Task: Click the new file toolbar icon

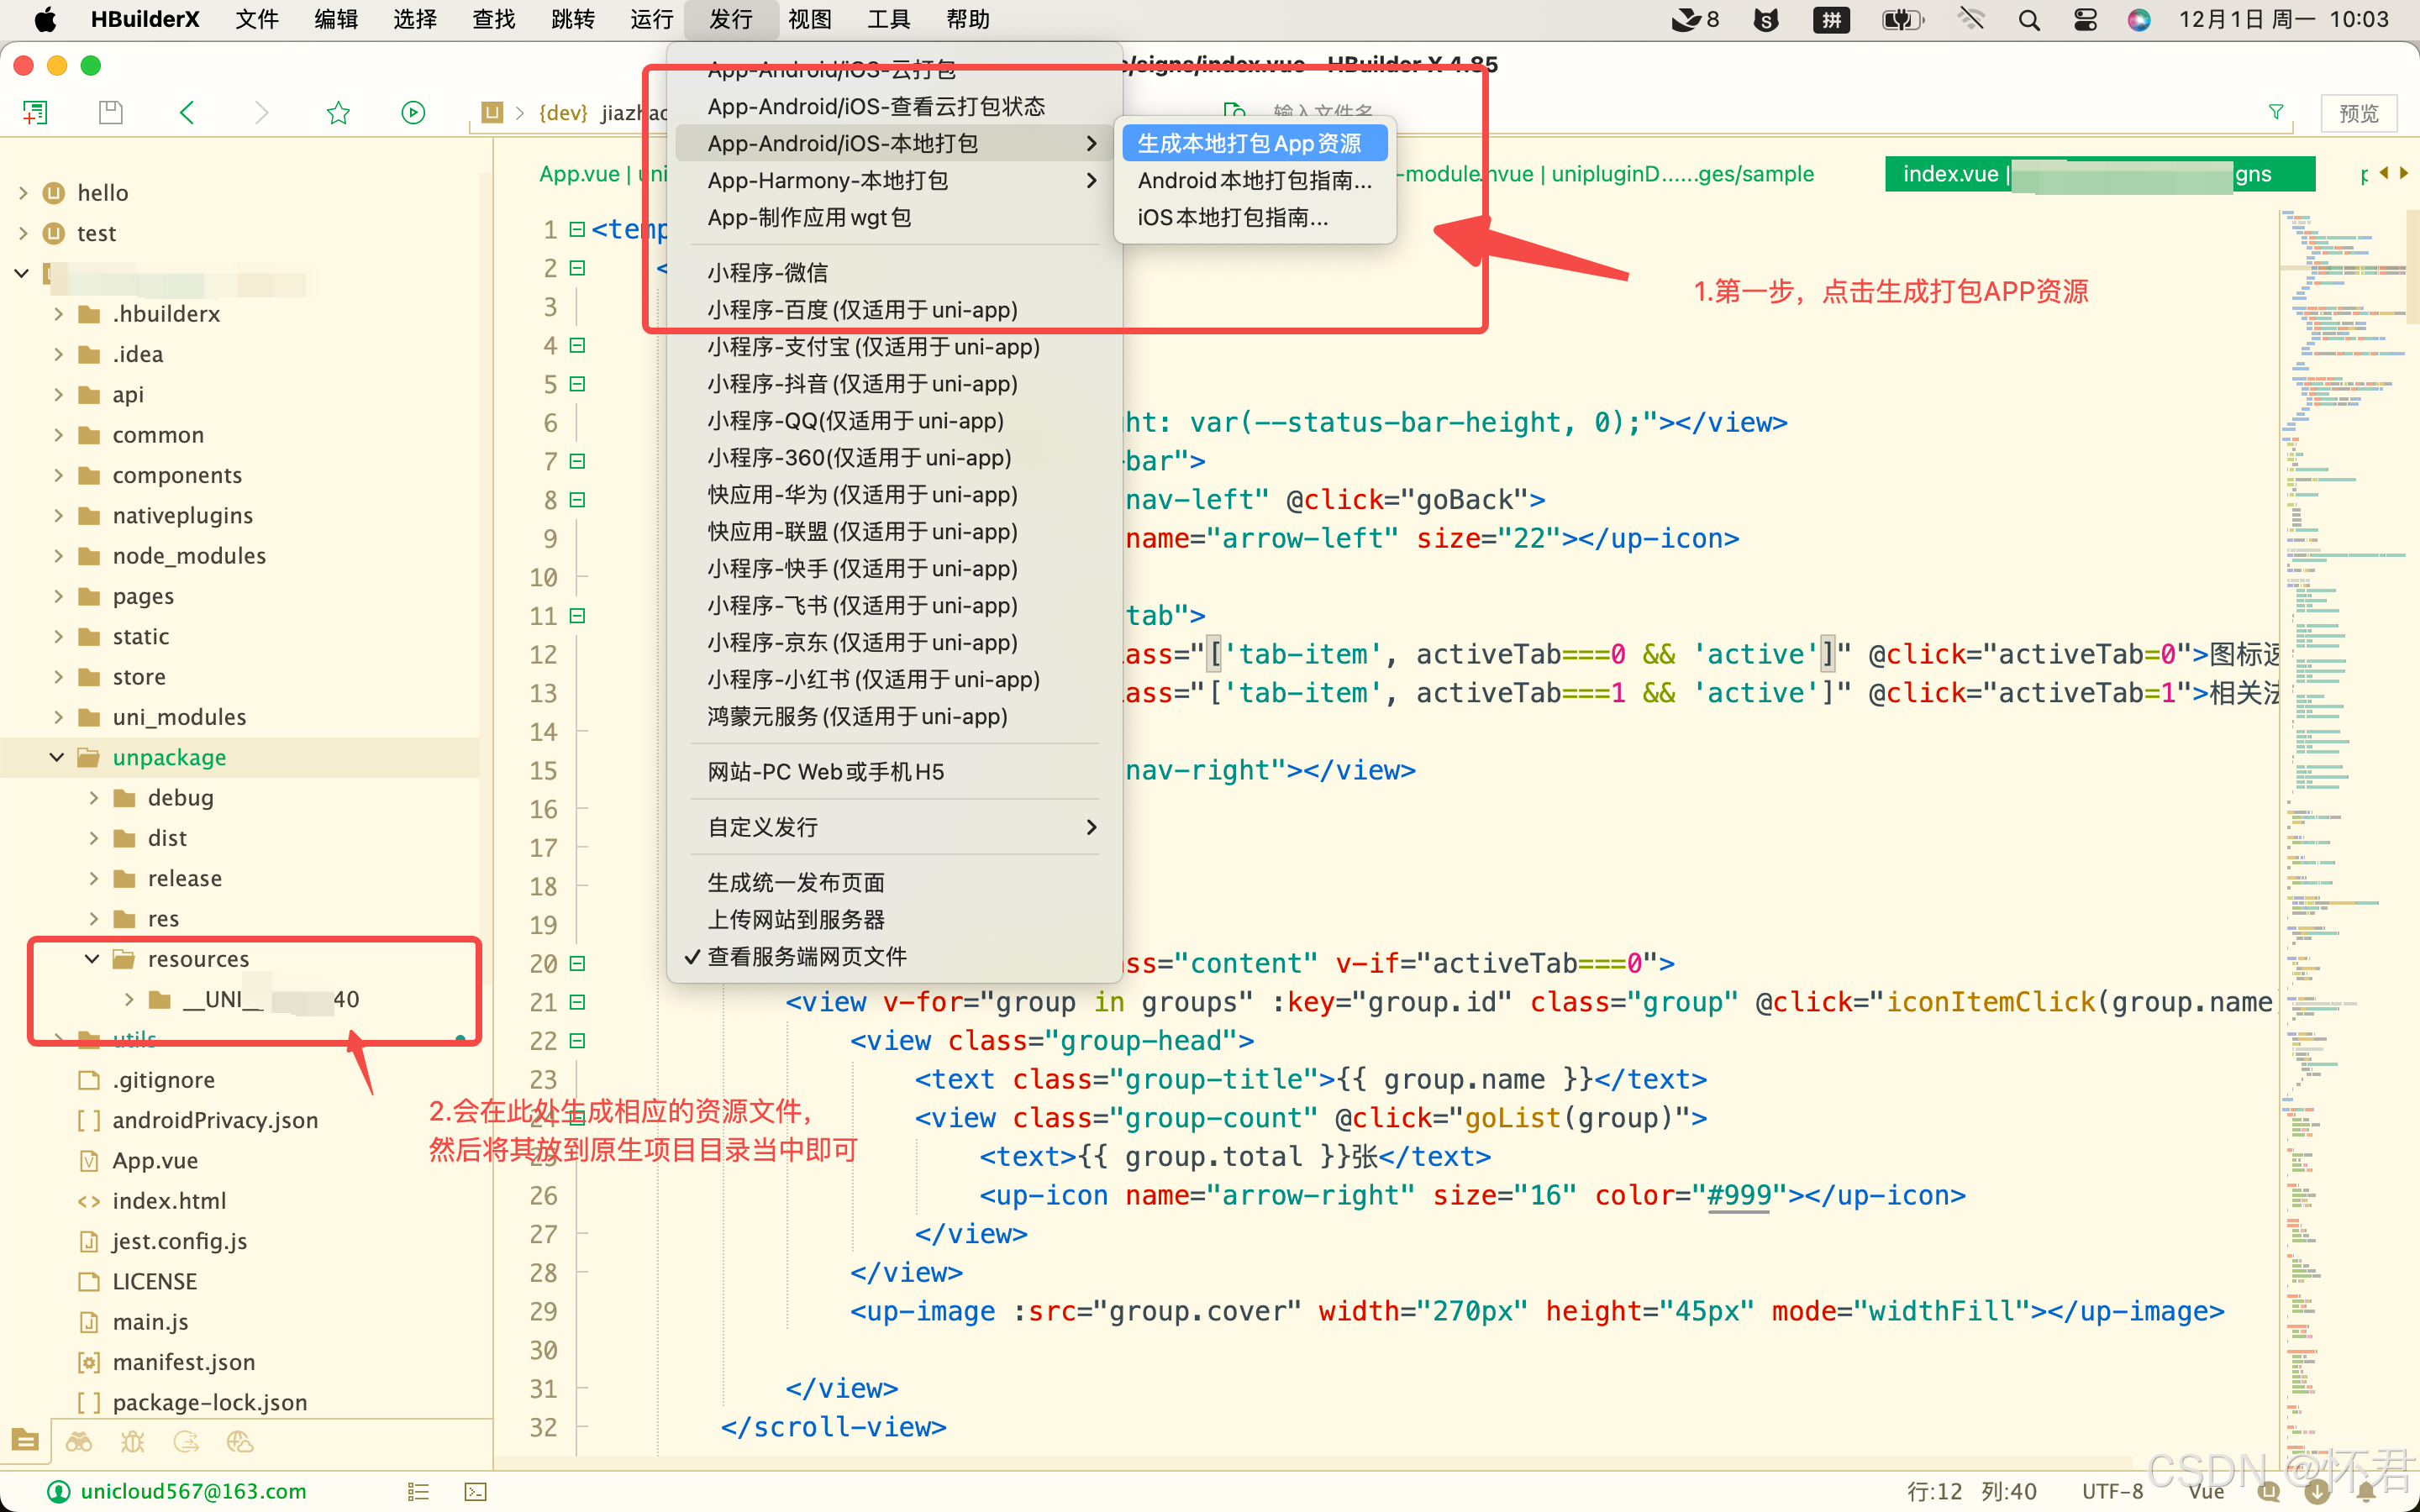Action: [35, 112]
